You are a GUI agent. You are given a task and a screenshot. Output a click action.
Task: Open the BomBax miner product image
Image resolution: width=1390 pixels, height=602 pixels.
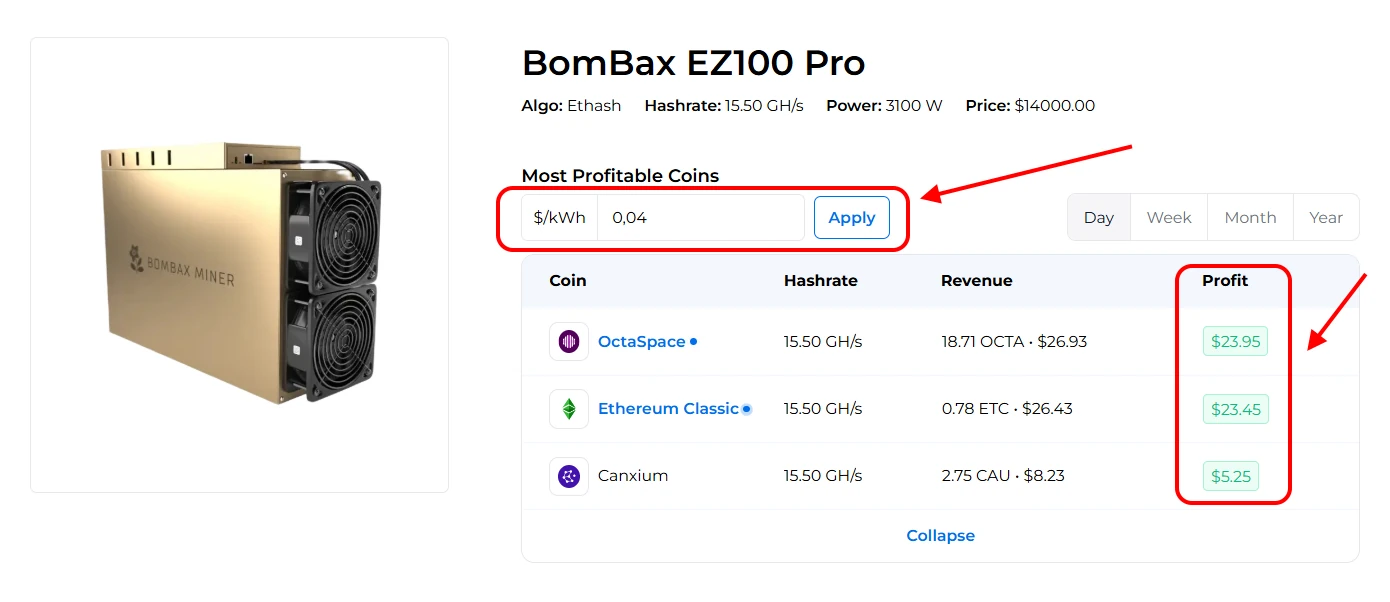(240, 265)
